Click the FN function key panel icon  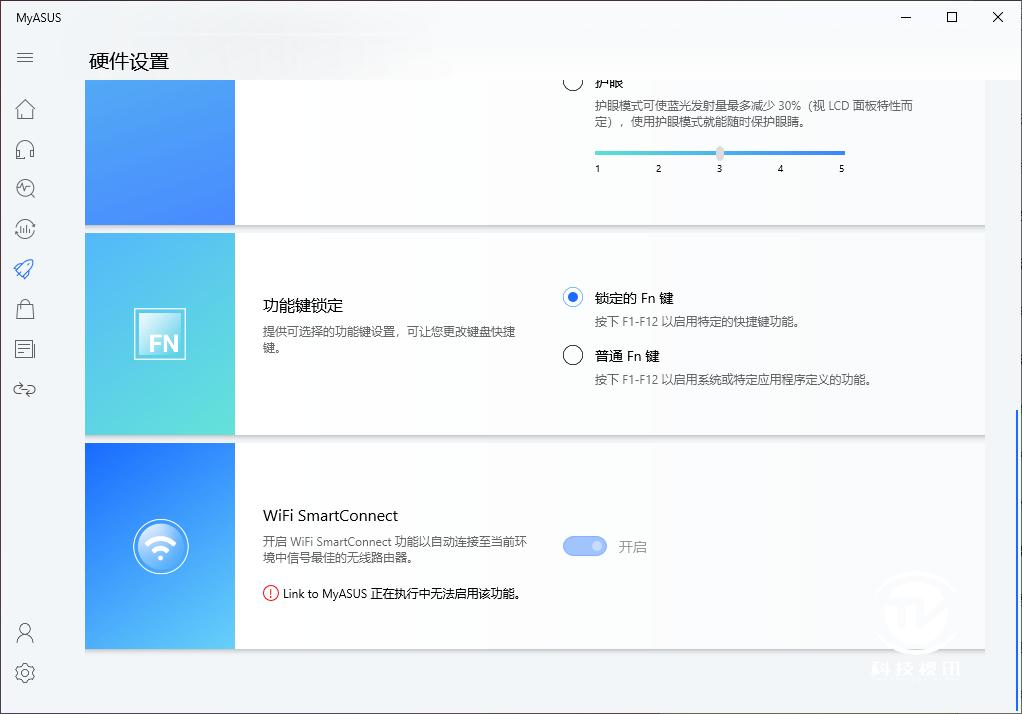coord(160,333)
